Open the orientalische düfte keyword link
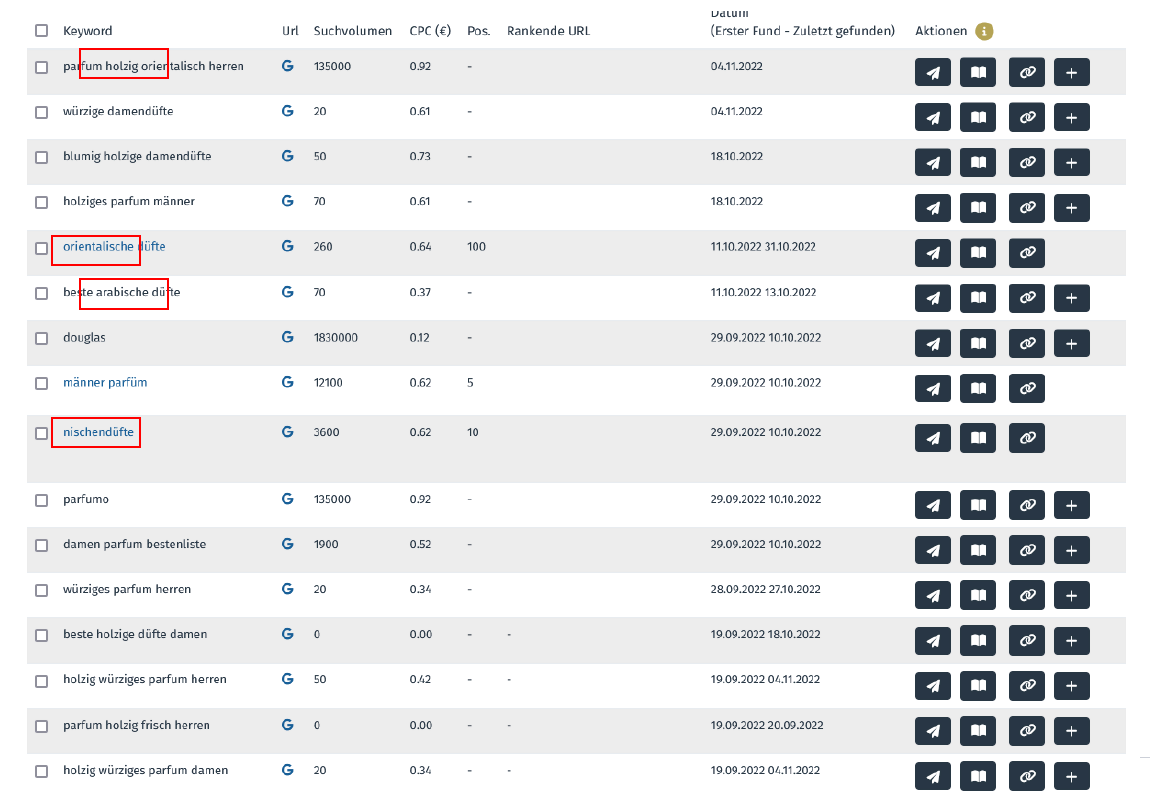Screen dimensions: 1150x796 point(114,246)
